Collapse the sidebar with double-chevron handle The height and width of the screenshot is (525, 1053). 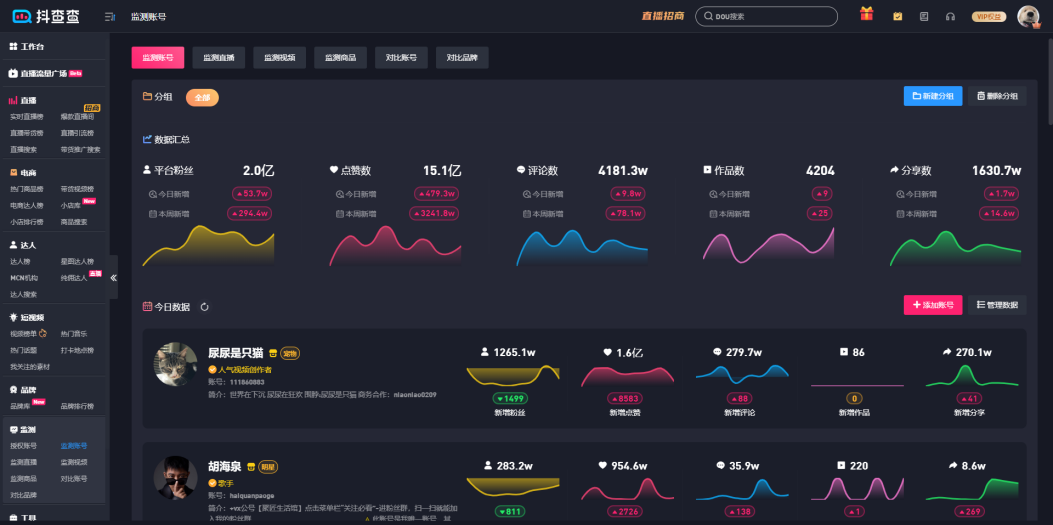click(113, 277)
